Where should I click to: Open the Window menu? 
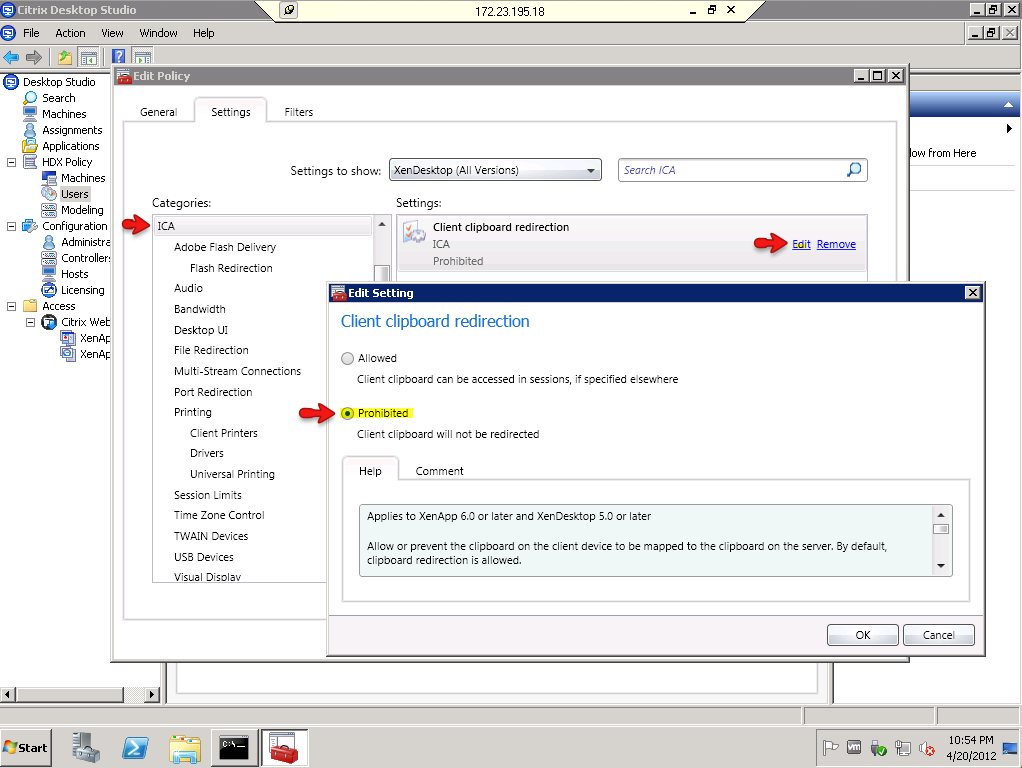(x=158, y=33)
